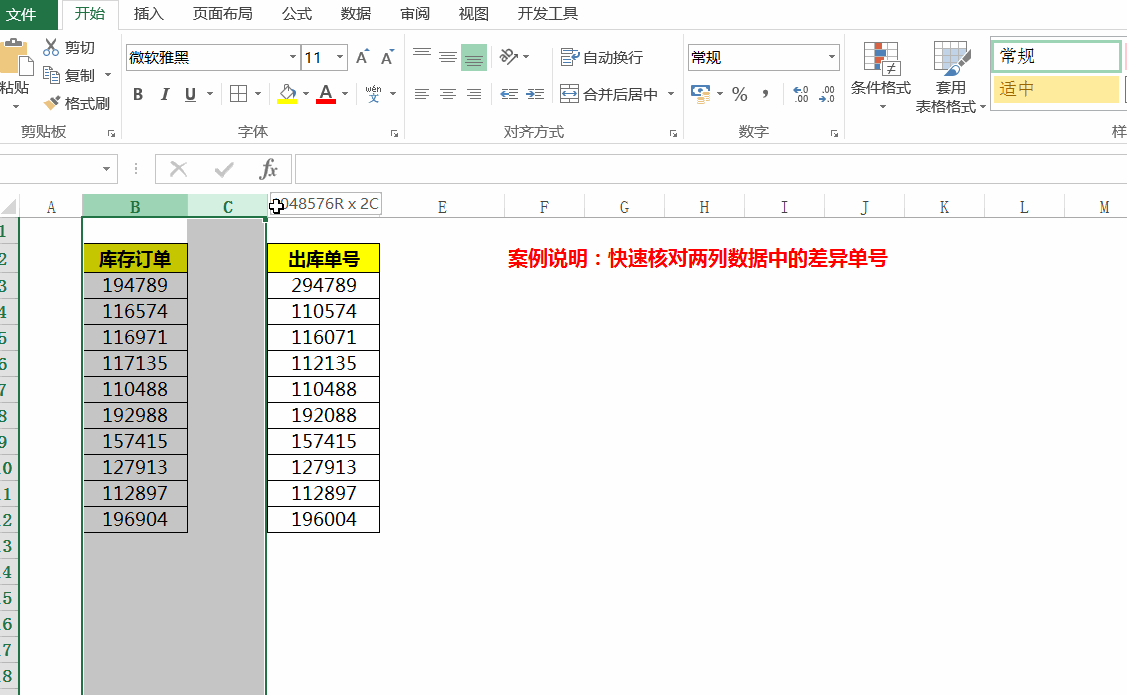Set middle vertical alignment

448,57
